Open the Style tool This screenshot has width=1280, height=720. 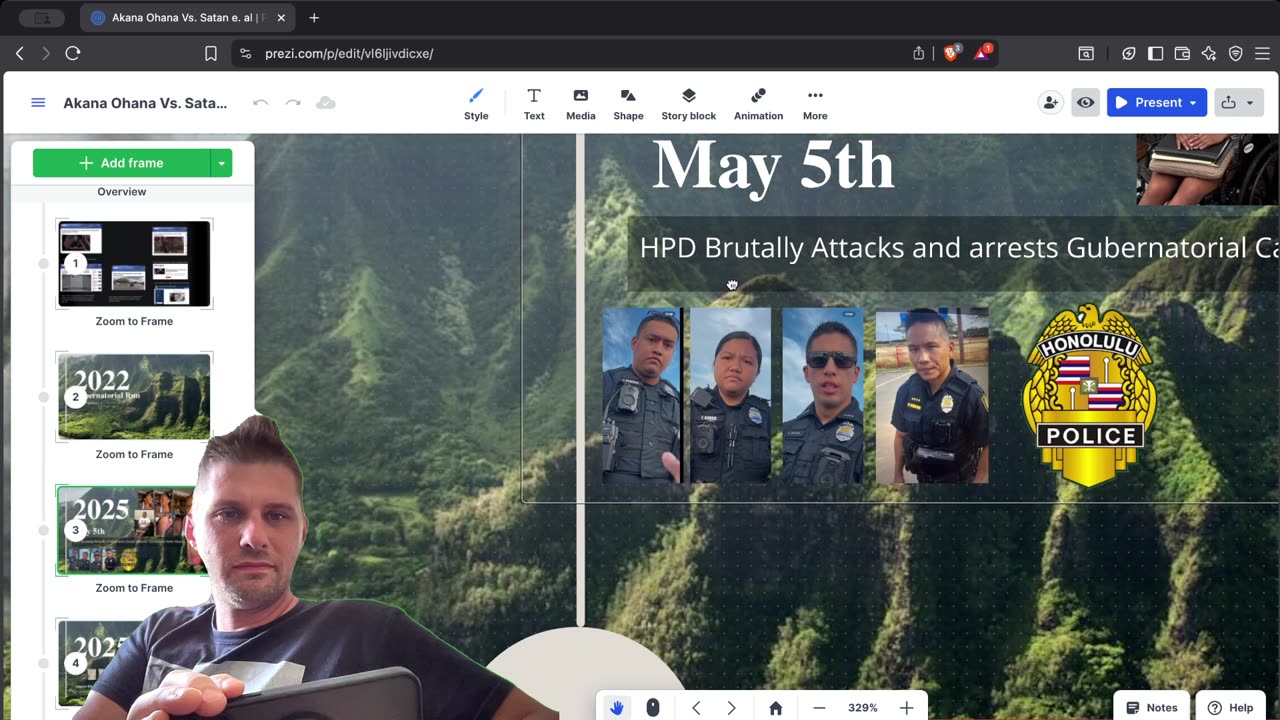coord(476,104)
